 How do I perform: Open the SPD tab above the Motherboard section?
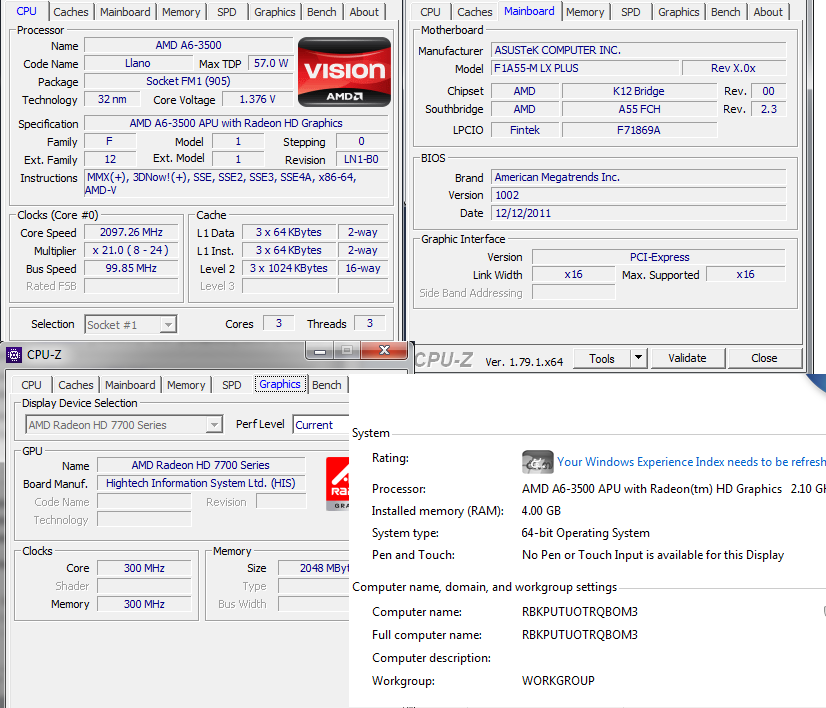630,12
